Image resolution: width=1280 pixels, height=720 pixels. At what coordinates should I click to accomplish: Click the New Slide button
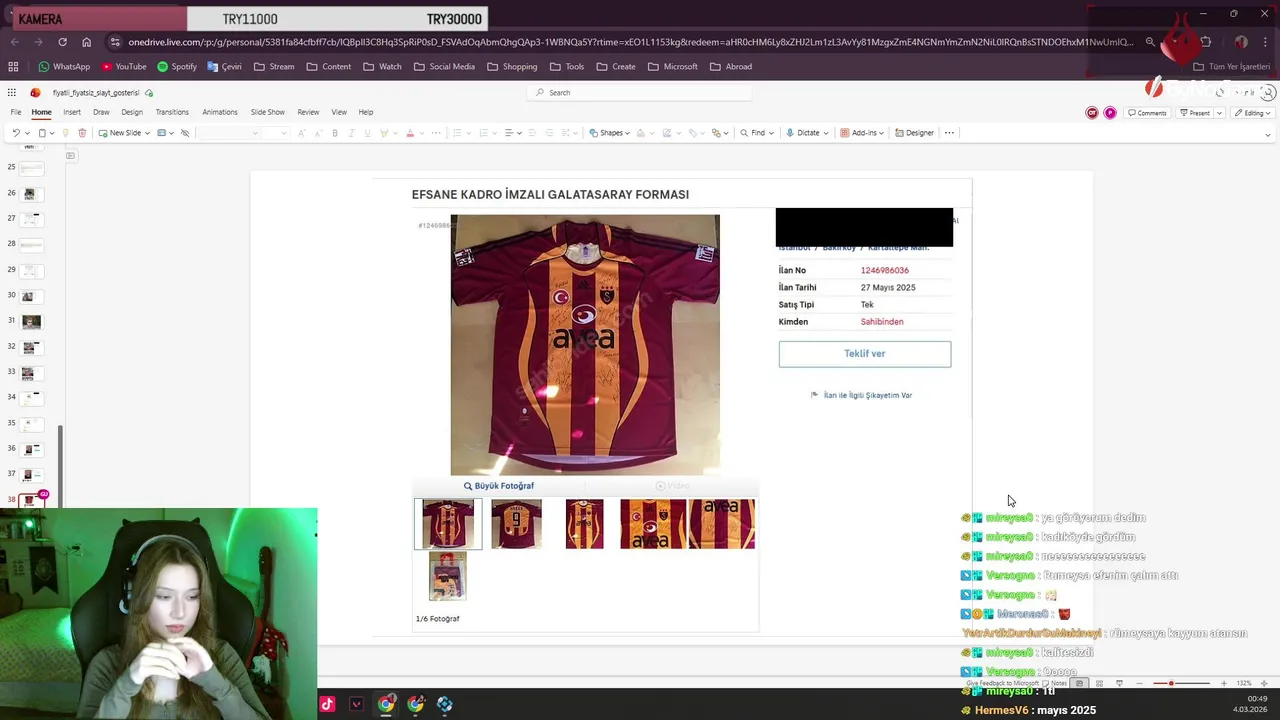120,133
